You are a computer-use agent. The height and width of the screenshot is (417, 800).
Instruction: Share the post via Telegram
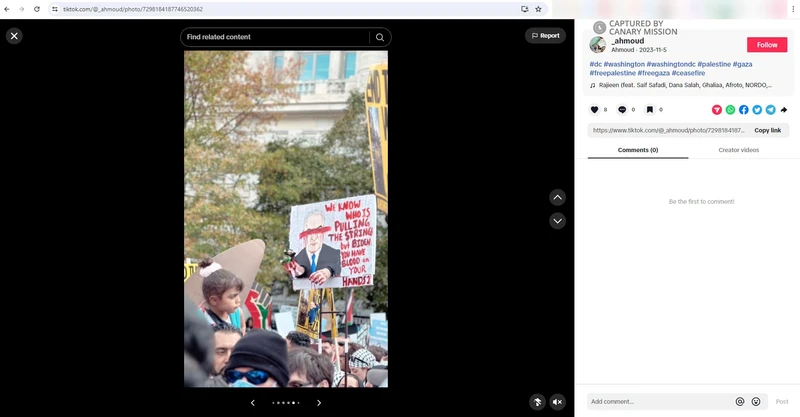(770, 110)
